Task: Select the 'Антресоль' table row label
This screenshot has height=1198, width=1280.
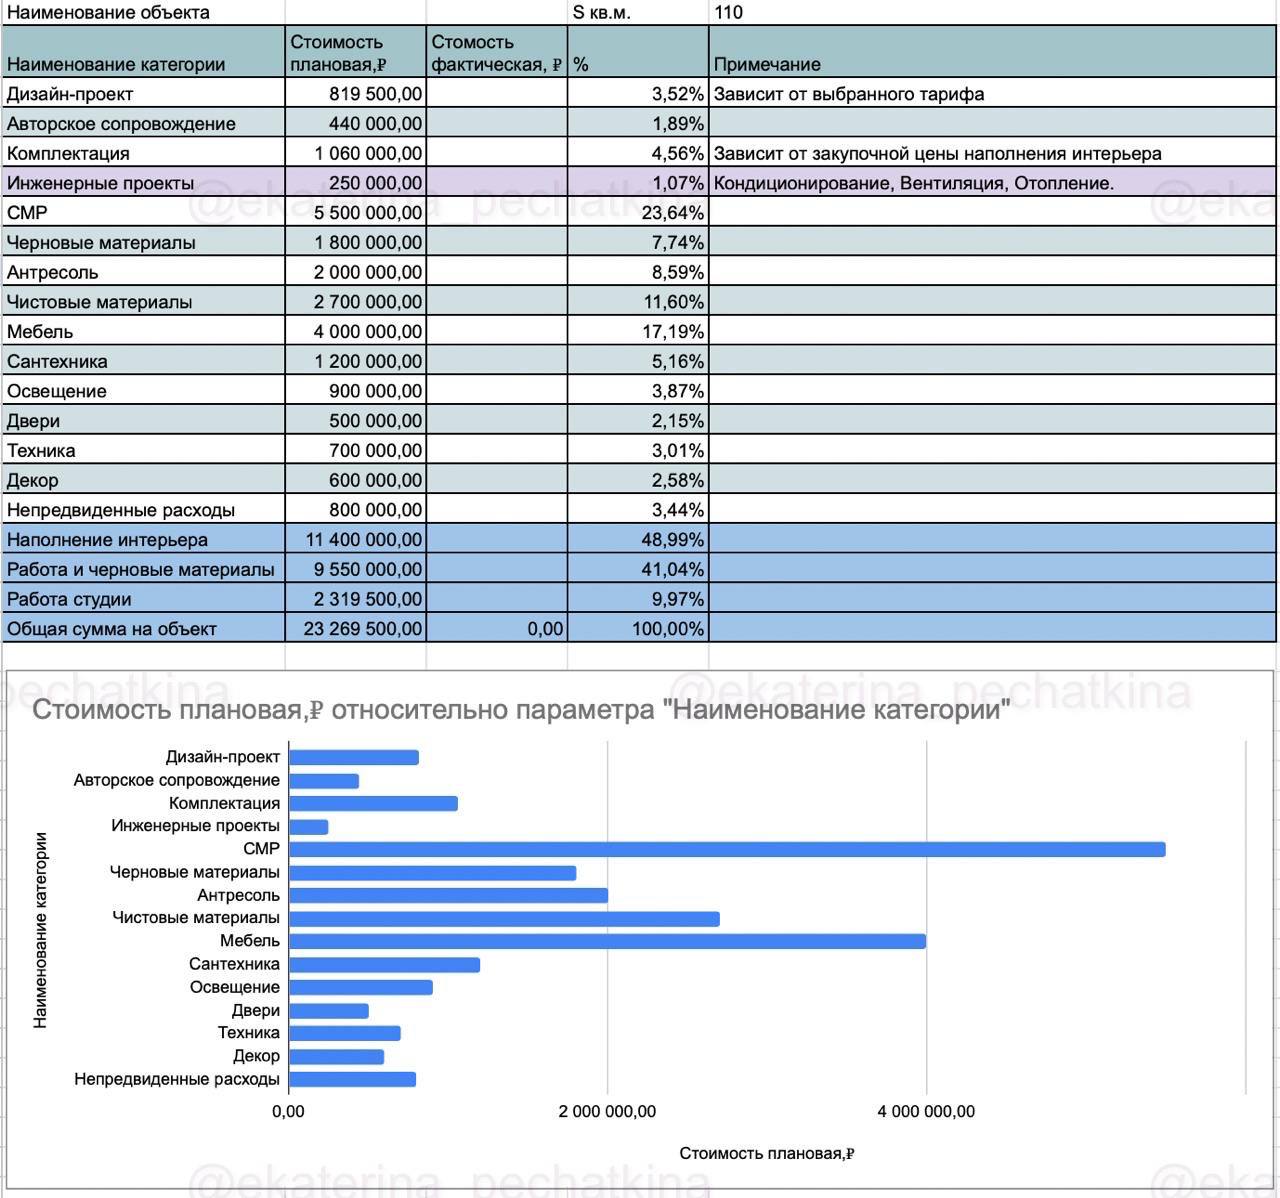Action: point(143,272)
